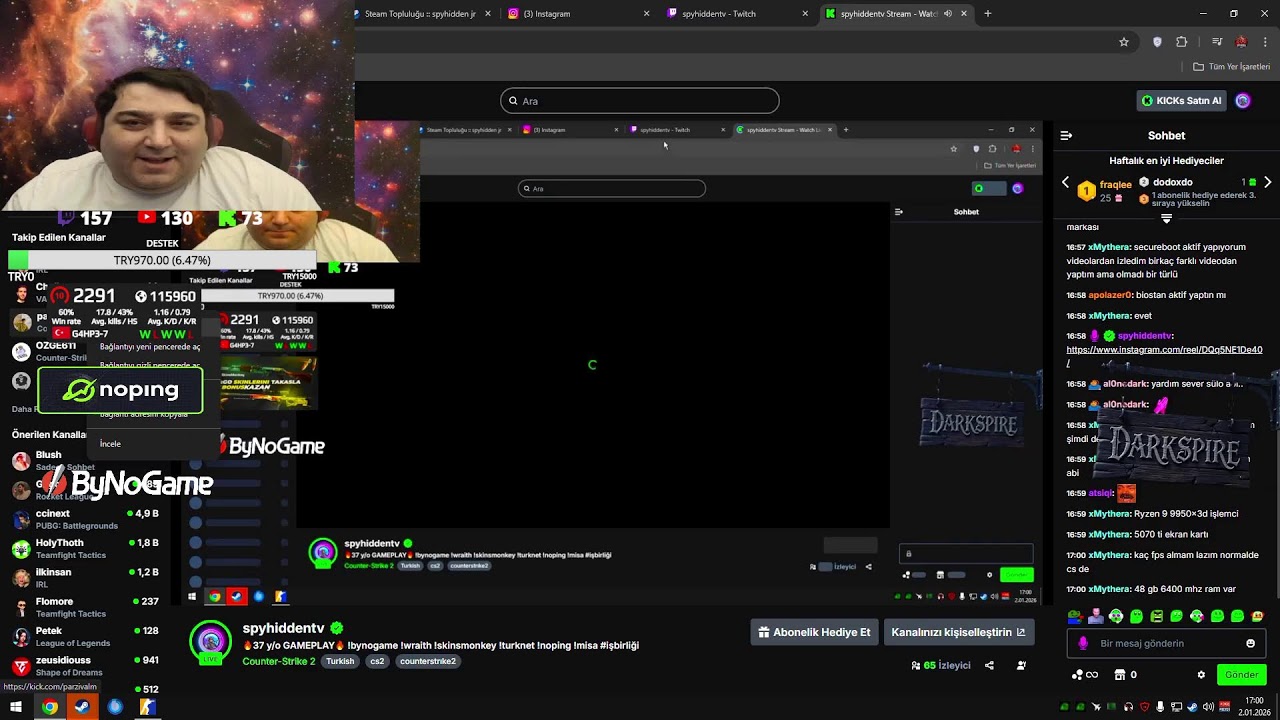Image resolution: width=1280 pixels, height=720 pixels.
Task: Open the moderator user icon next to share
Action: tap(1021, 665)
